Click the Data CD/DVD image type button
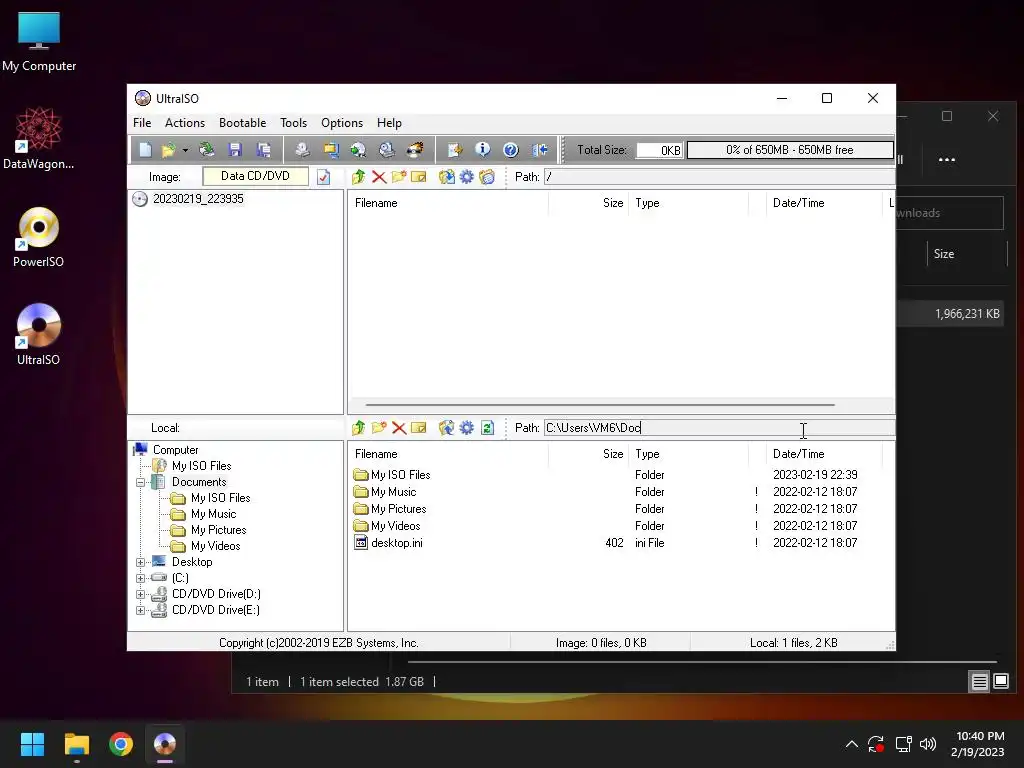This screenshot has width=1024, height=768. pos(255,176)
